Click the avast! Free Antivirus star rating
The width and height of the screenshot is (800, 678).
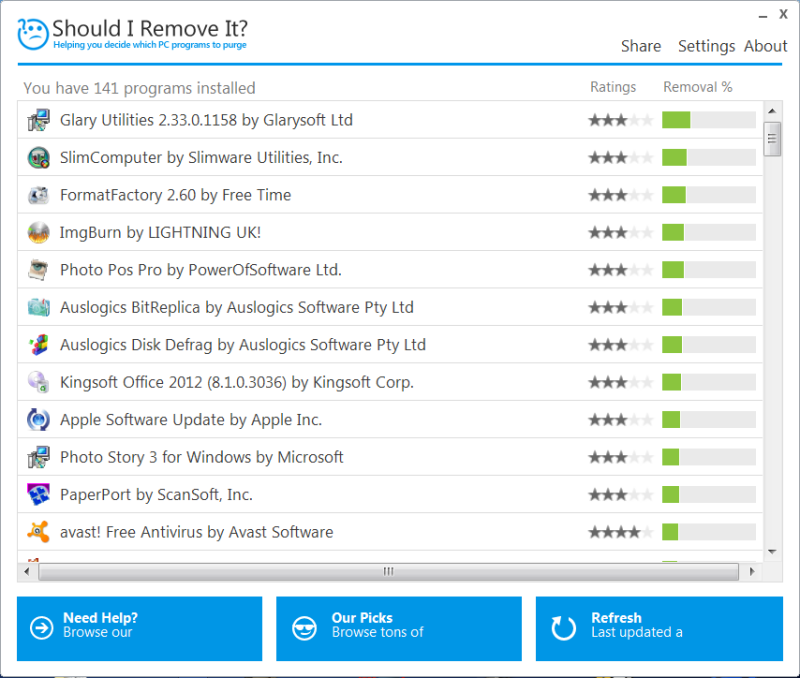pyautogui.click(x=620, y=532)
